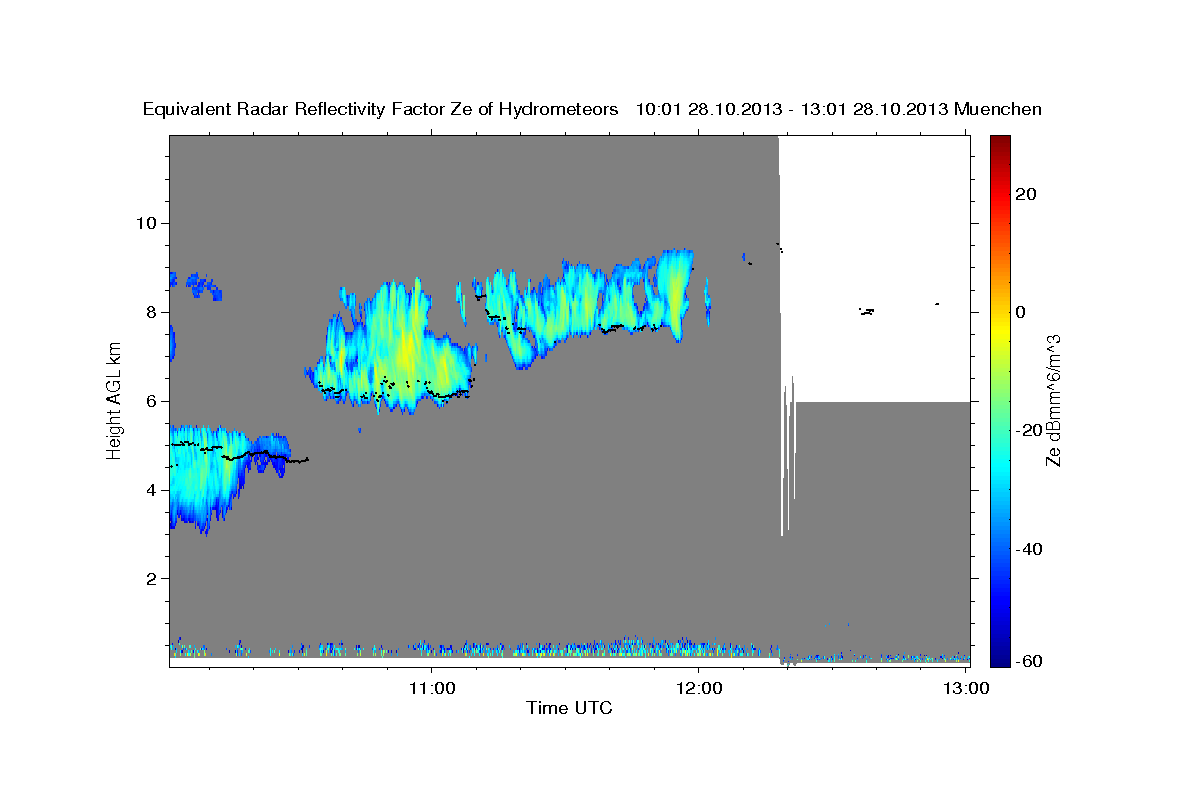
Task: Click the '10' height tick label
Action: tap(149, 222)
